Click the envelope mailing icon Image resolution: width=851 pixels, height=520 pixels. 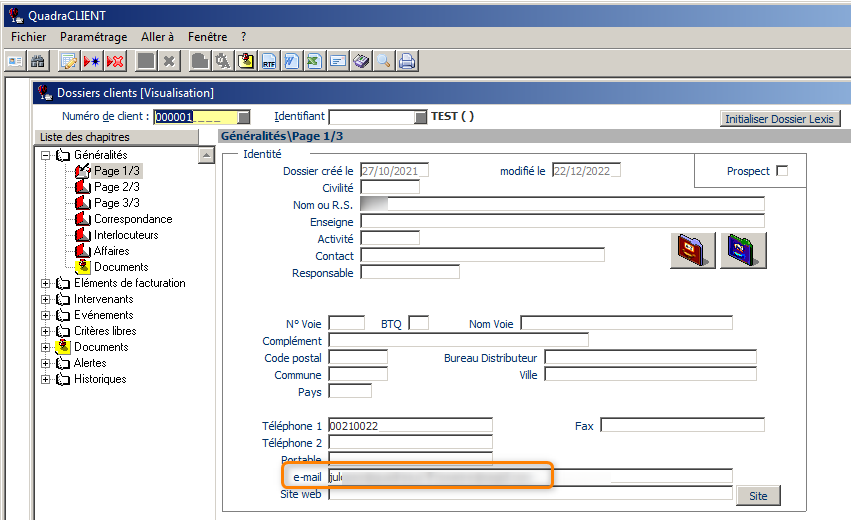pyautogui.click(x=338, y=61)
